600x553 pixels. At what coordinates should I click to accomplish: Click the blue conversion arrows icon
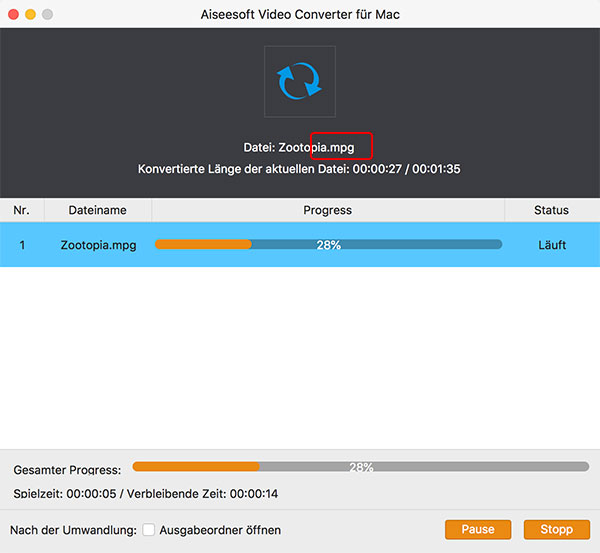coord(300,81)
